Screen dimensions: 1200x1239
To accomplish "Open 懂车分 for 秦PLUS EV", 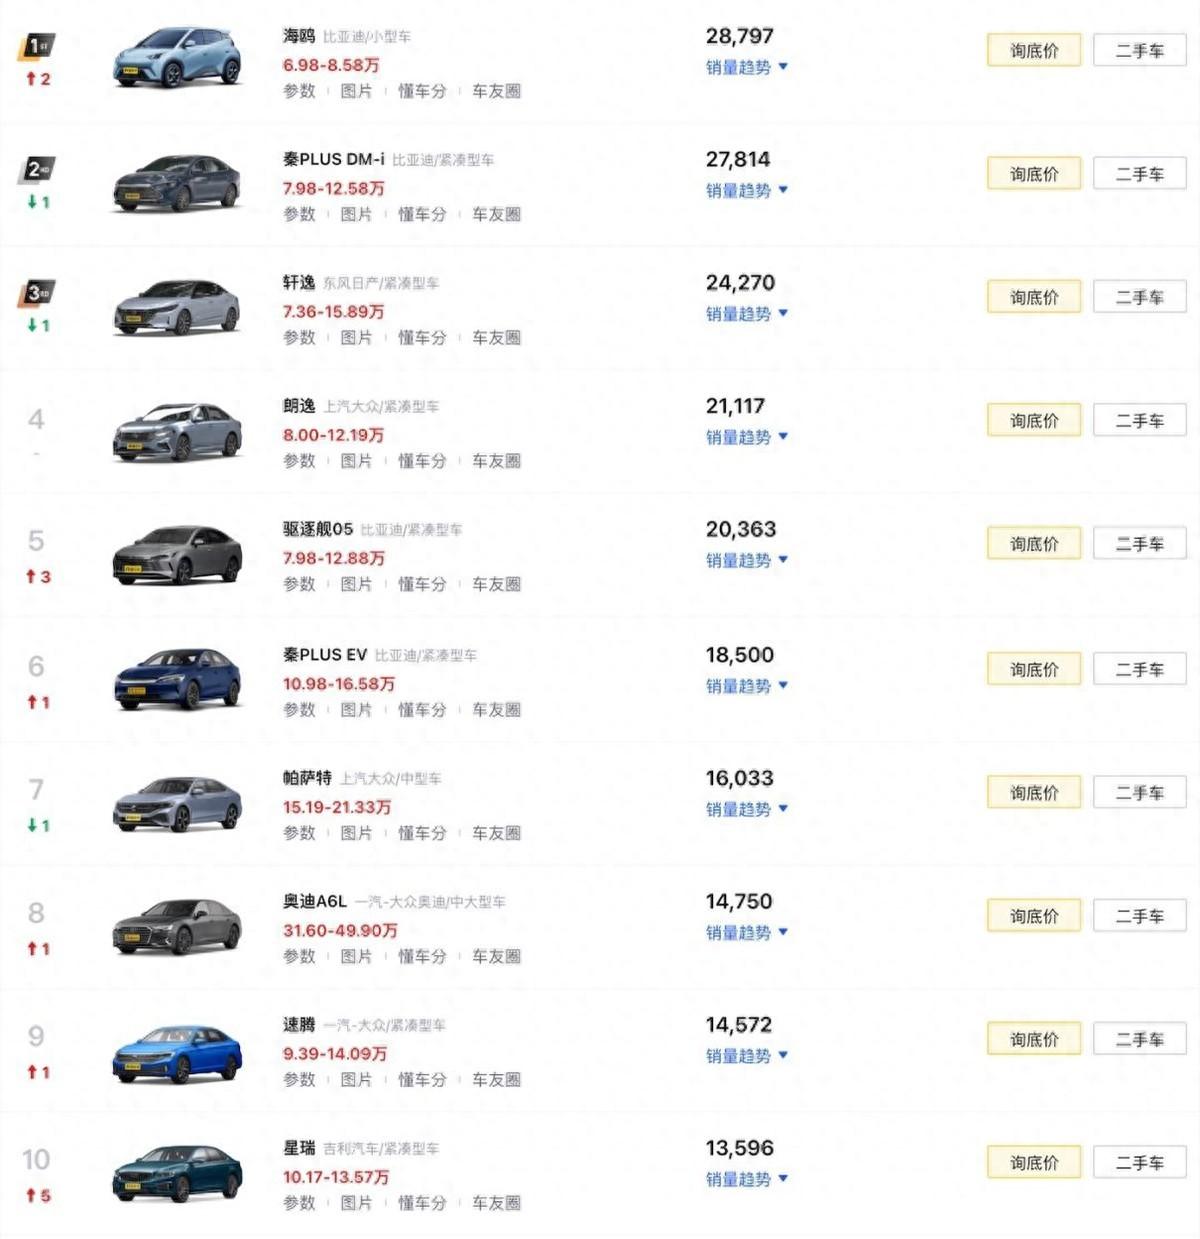I will tap(422, 710).
